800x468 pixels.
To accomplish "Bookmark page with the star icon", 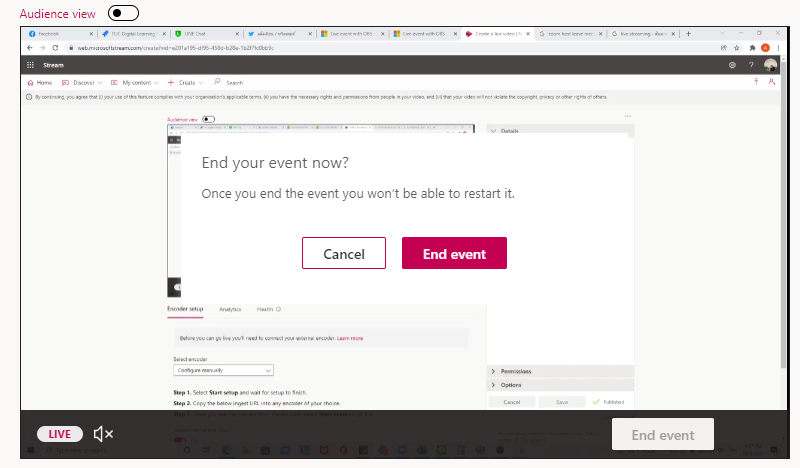I will click(736, 48).
